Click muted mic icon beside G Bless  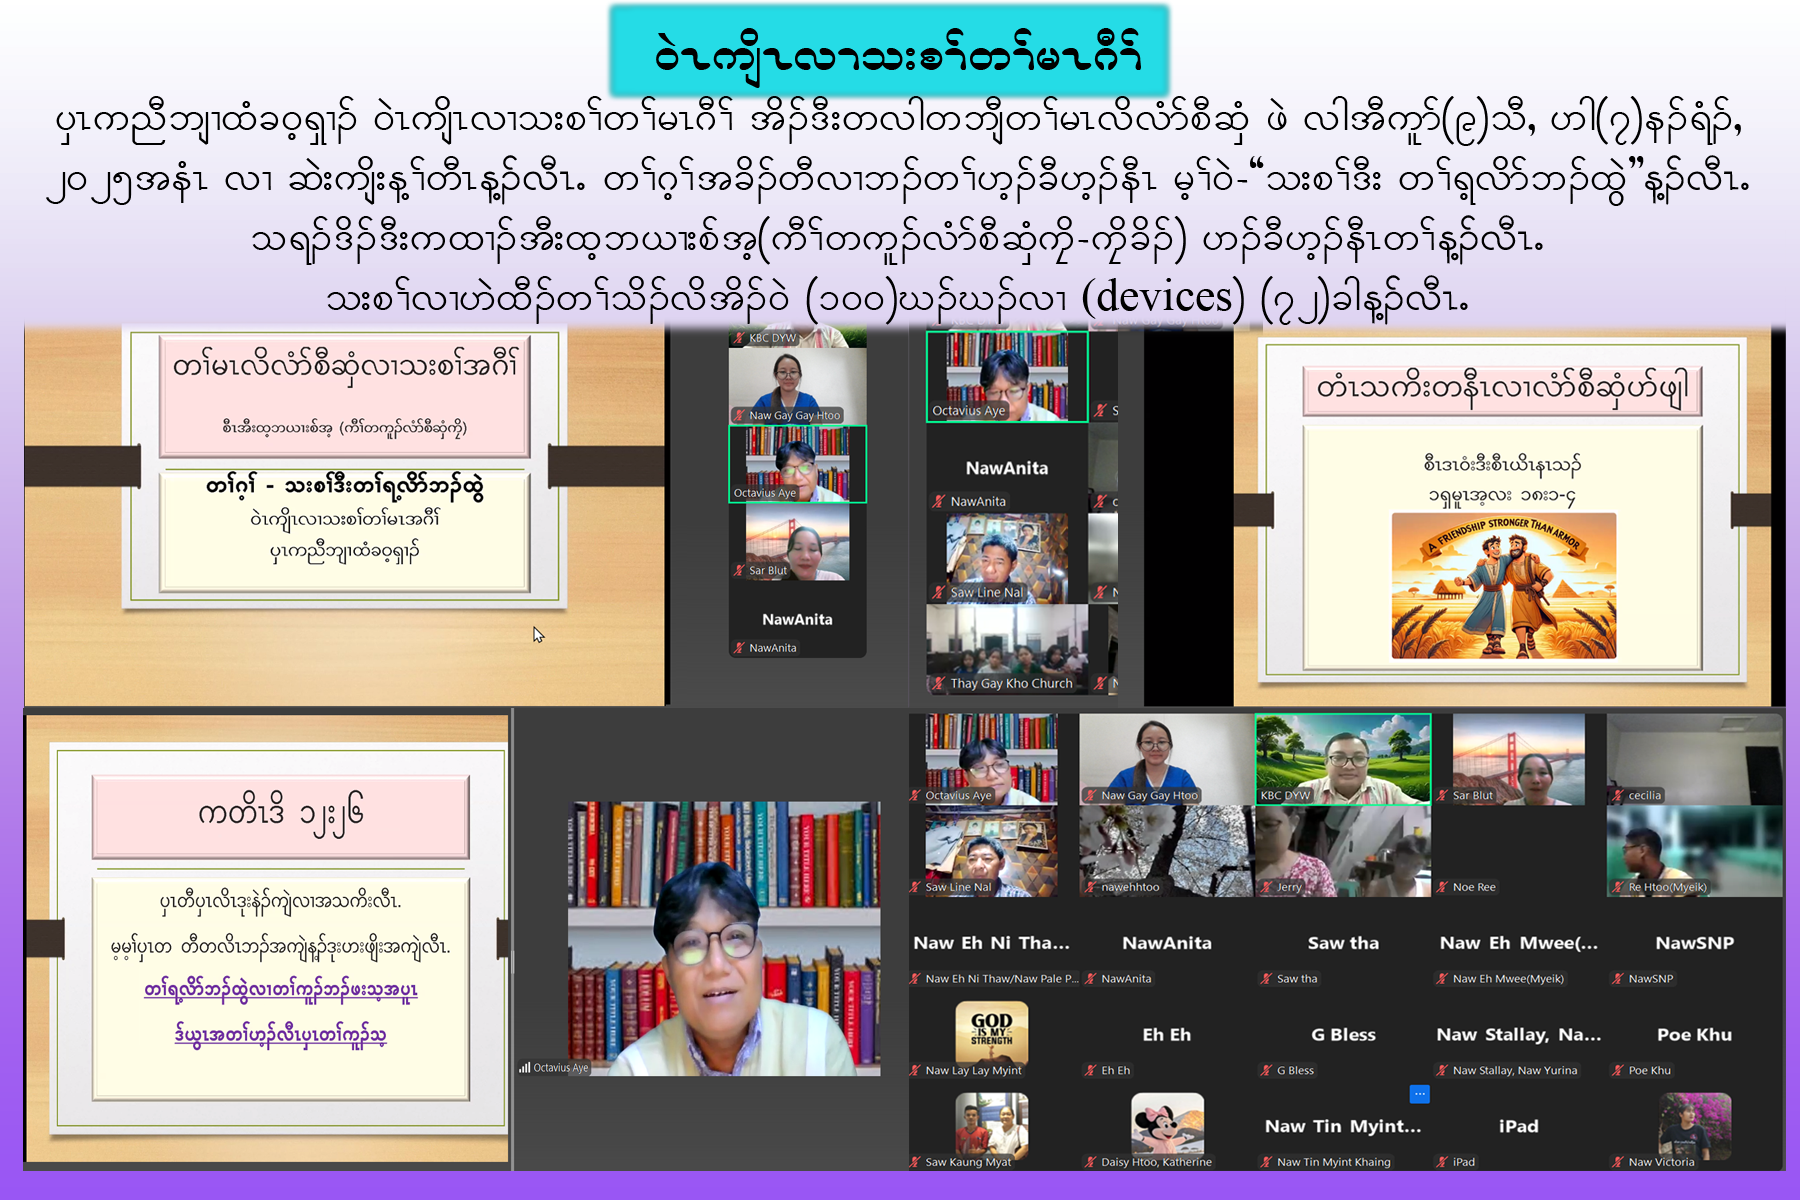coord(1267,1070)
